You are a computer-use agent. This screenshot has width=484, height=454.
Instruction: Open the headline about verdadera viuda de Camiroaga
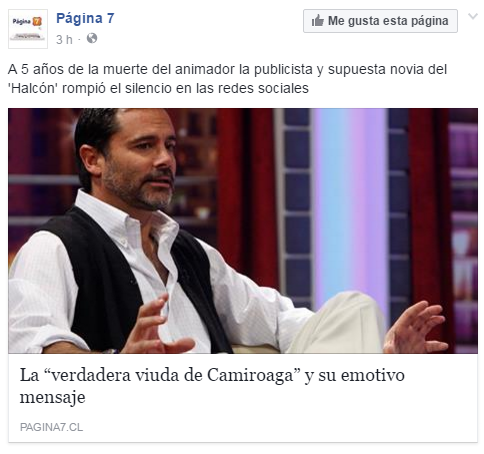coord(212,385)
